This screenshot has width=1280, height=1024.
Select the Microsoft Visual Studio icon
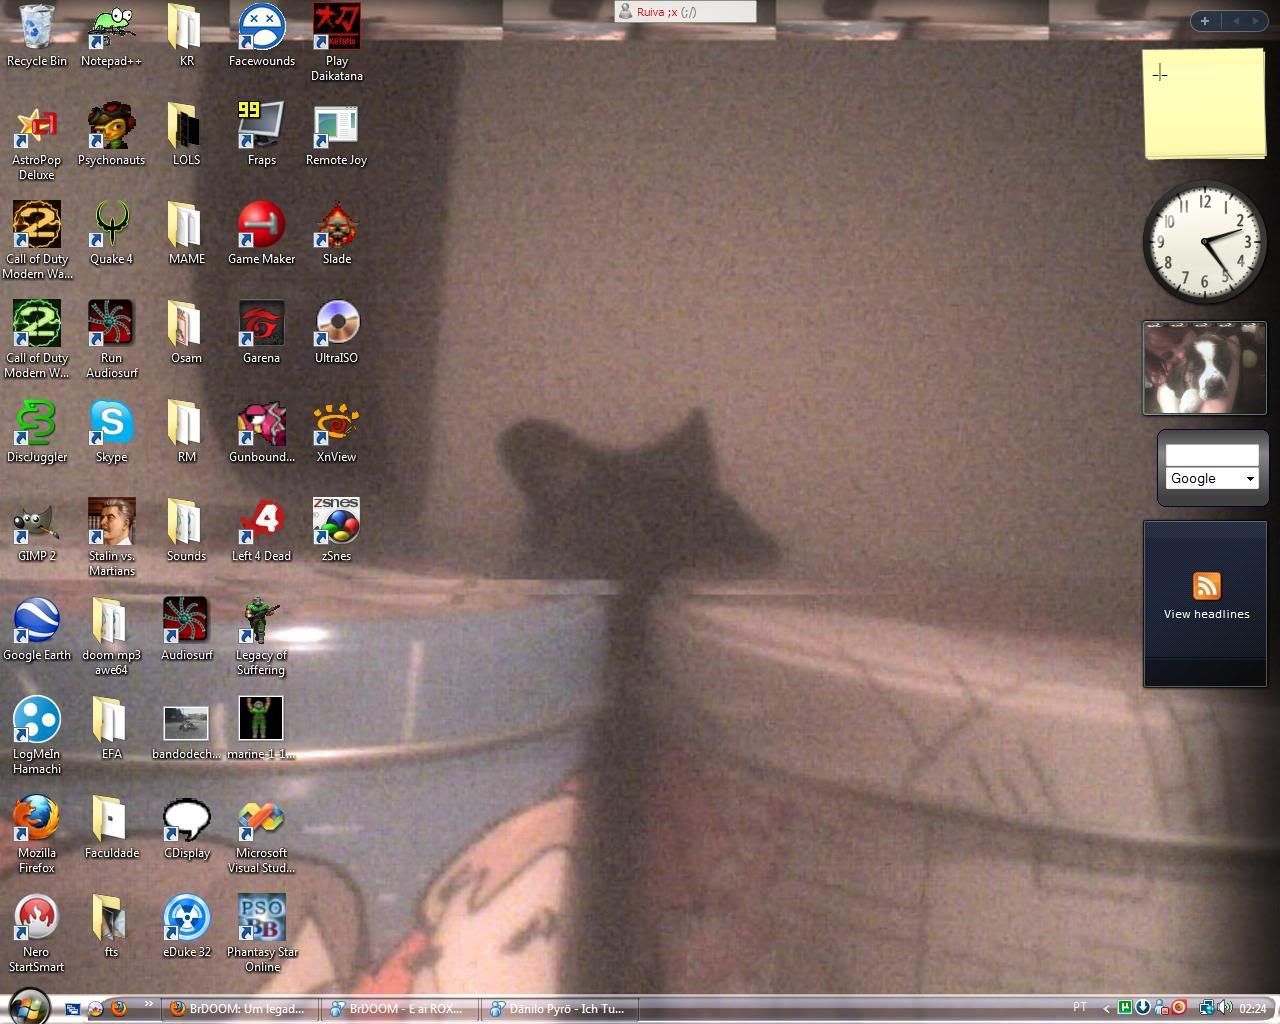tap(261, 834)
